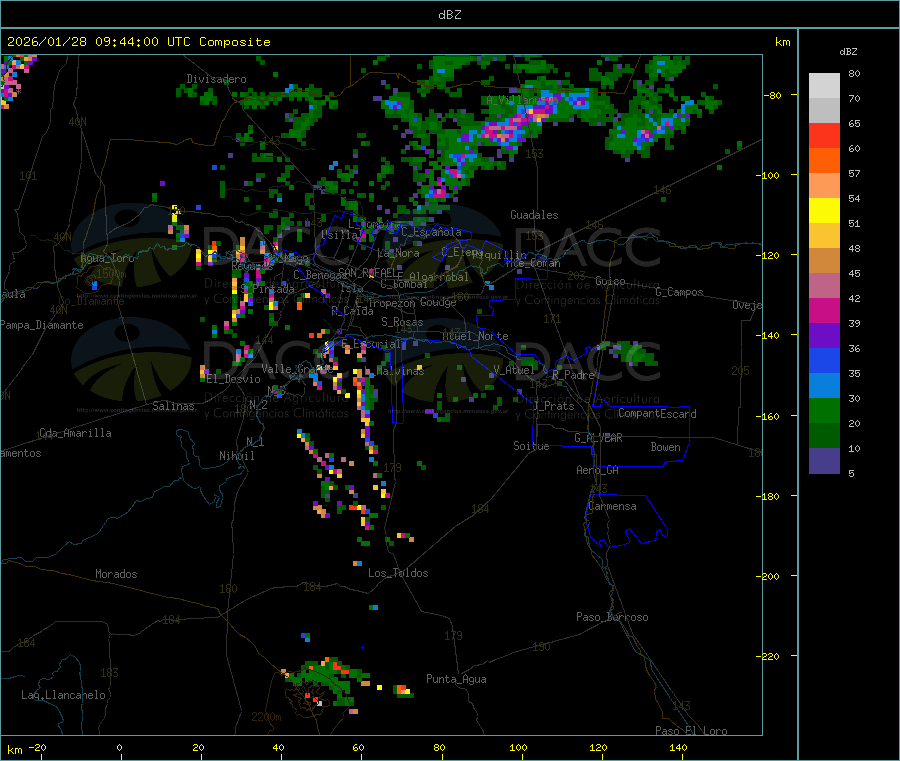Screen dimensions: 900x761
Task: Click the 'C_Española' map label
Action: click(432, 232)
